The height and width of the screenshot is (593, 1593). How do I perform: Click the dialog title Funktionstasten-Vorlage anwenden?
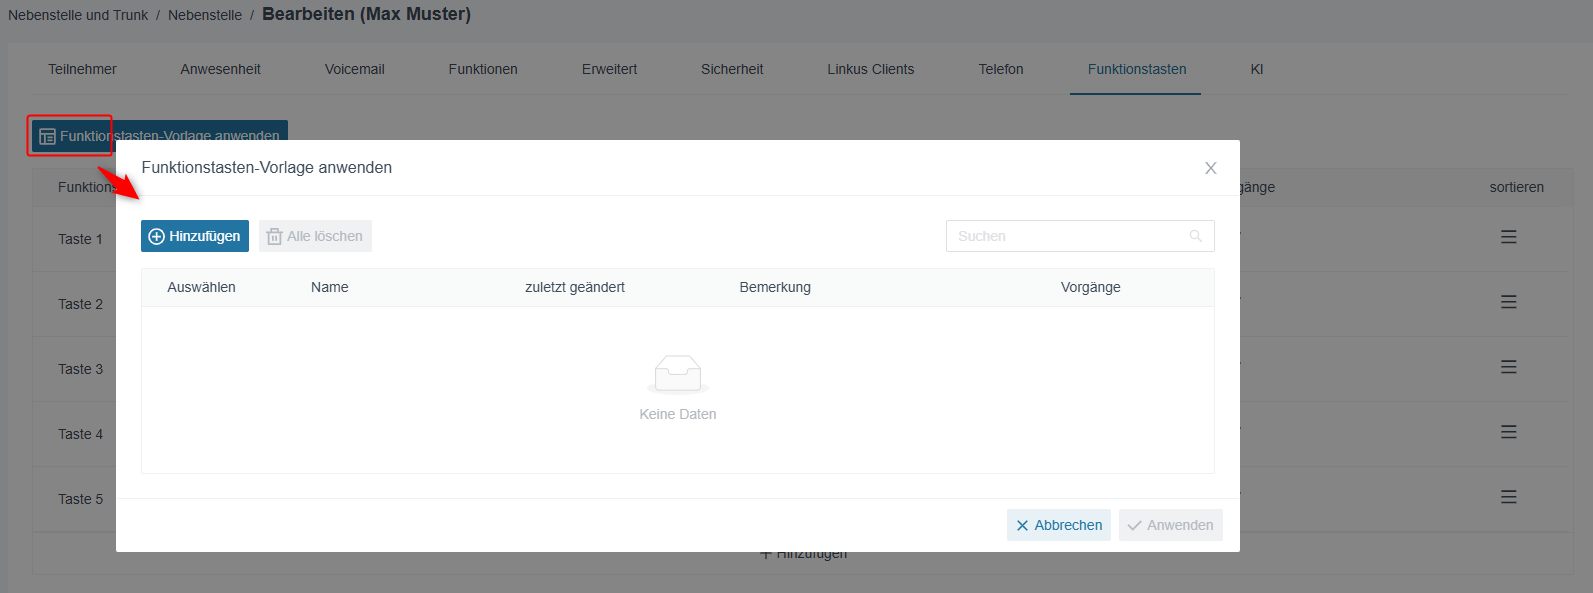coord(267,168)
